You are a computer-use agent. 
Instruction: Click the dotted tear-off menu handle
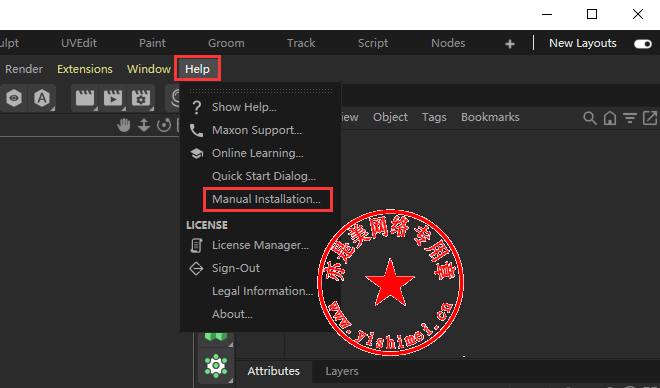[261, 90]
